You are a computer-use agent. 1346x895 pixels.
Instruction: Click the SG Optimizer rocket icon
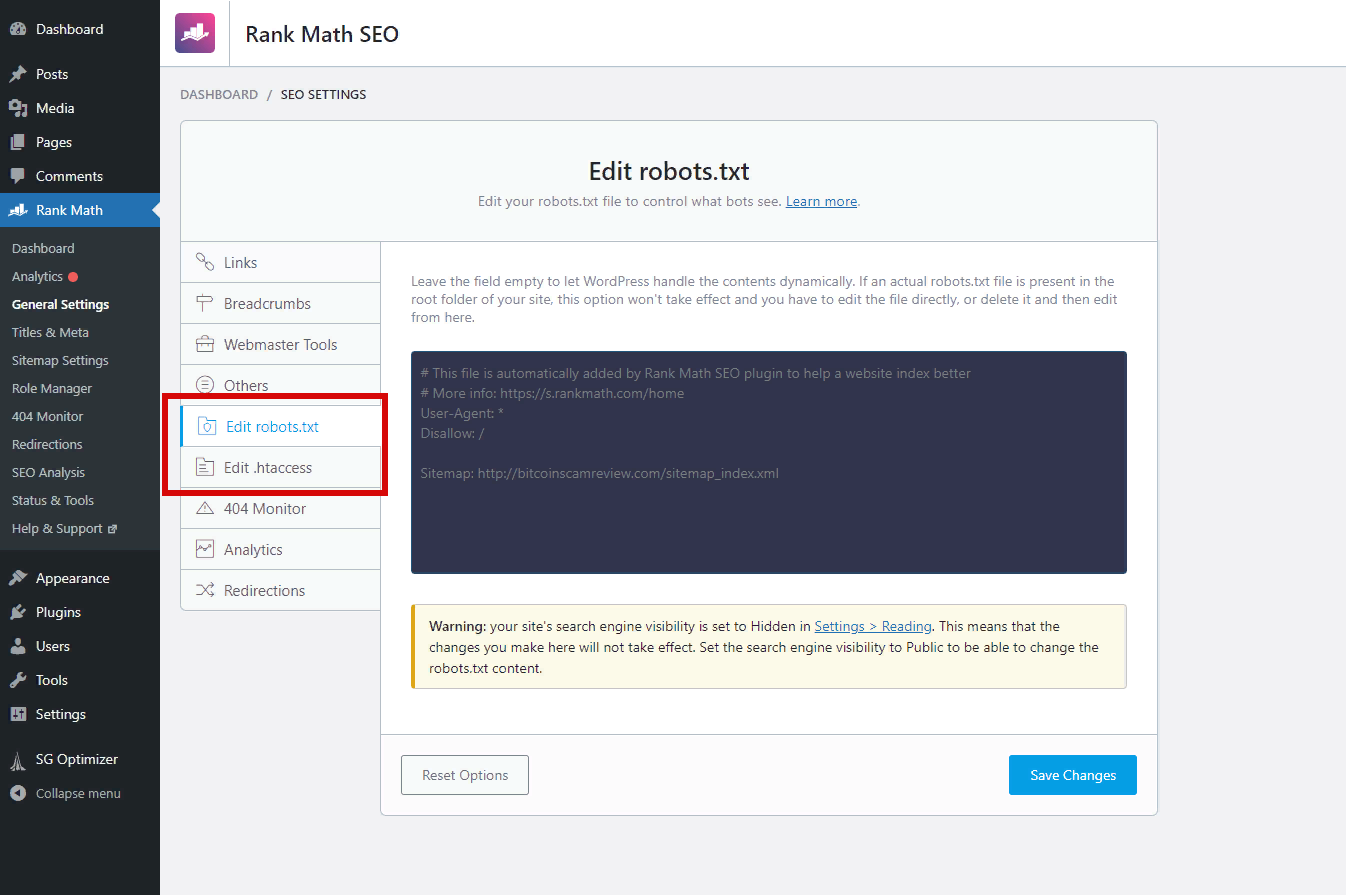[18, 760]
